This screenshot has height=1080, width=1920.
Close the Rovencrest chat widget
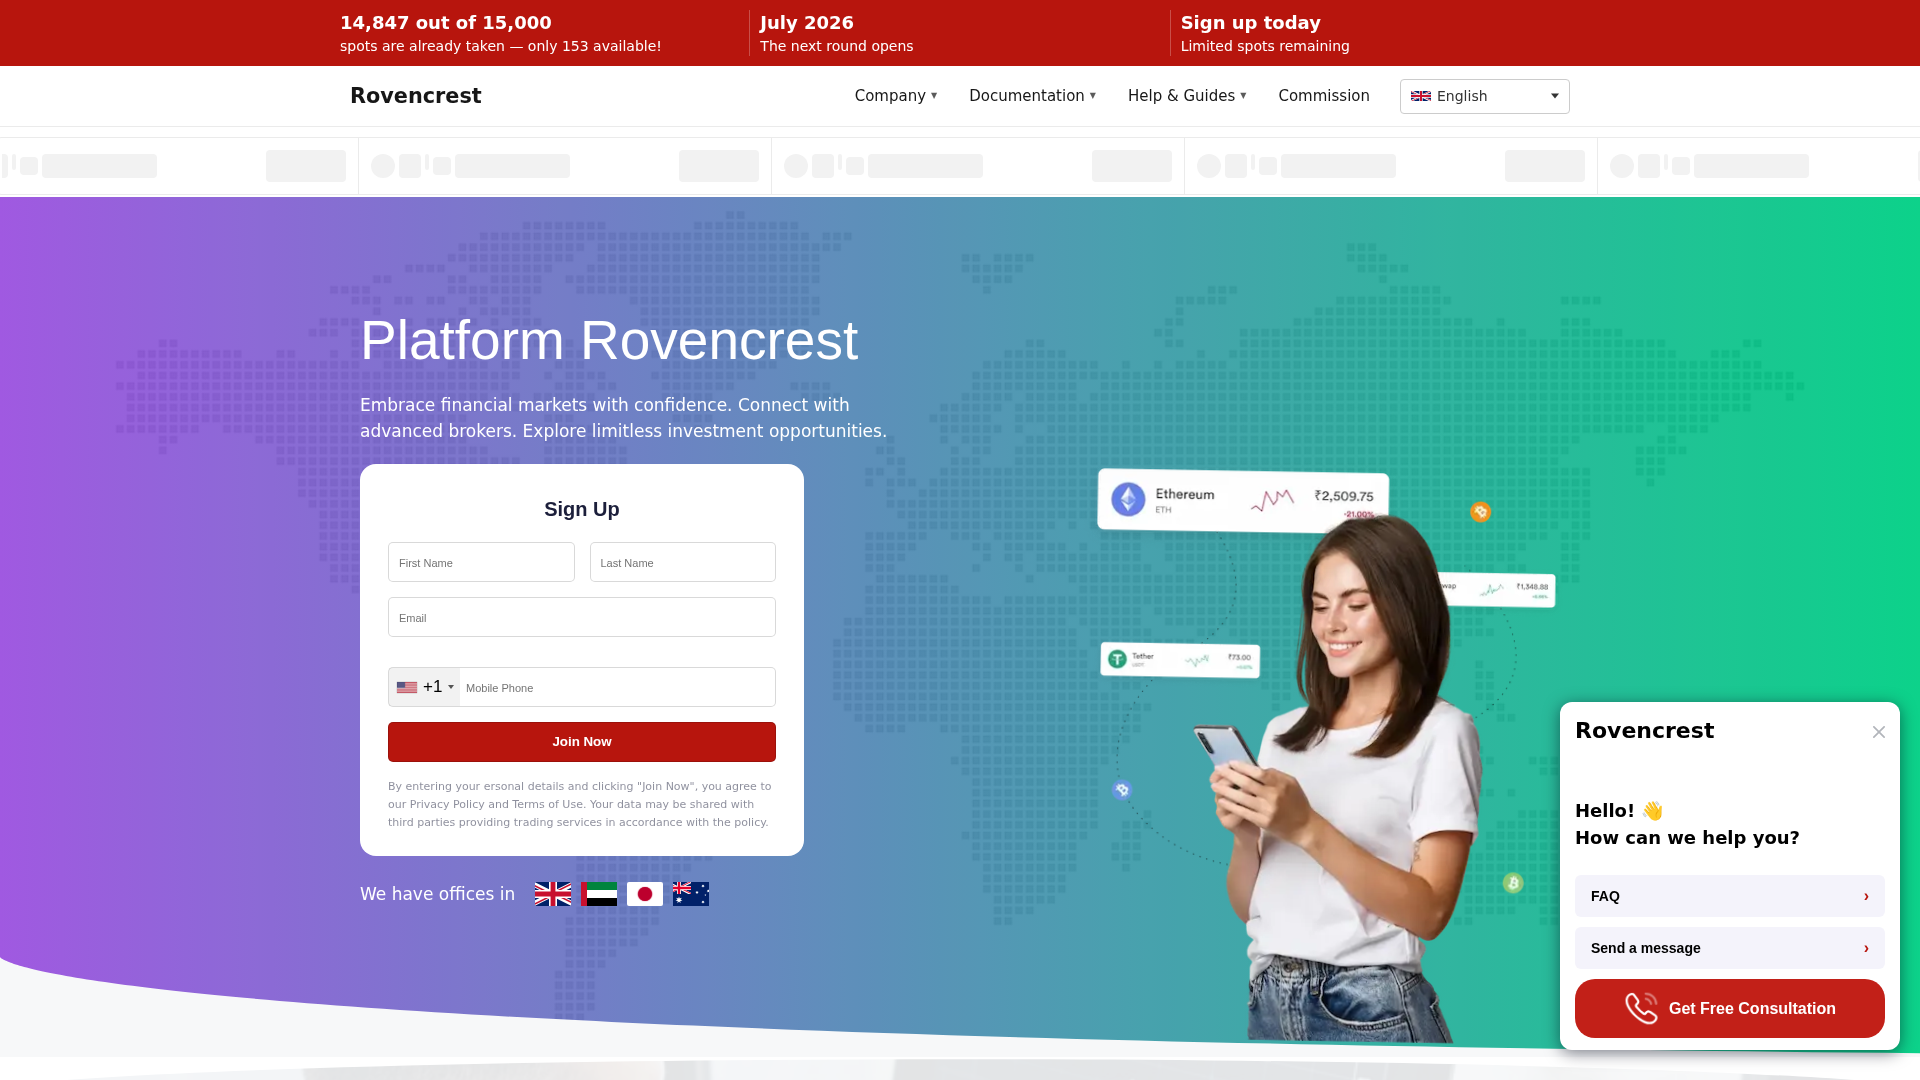[x=1879, y=732]
